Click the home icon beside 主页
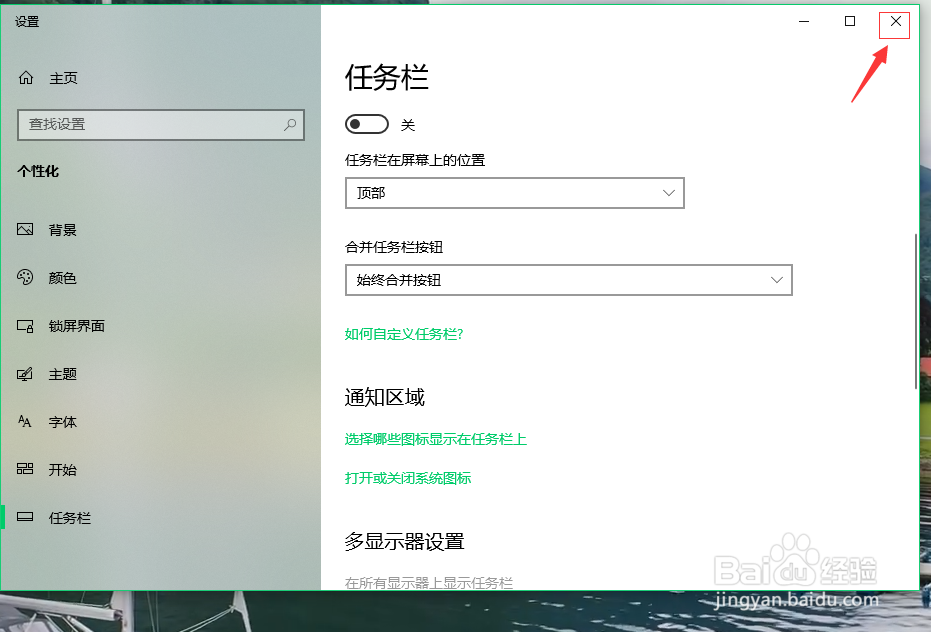 (x=26, y=78)
